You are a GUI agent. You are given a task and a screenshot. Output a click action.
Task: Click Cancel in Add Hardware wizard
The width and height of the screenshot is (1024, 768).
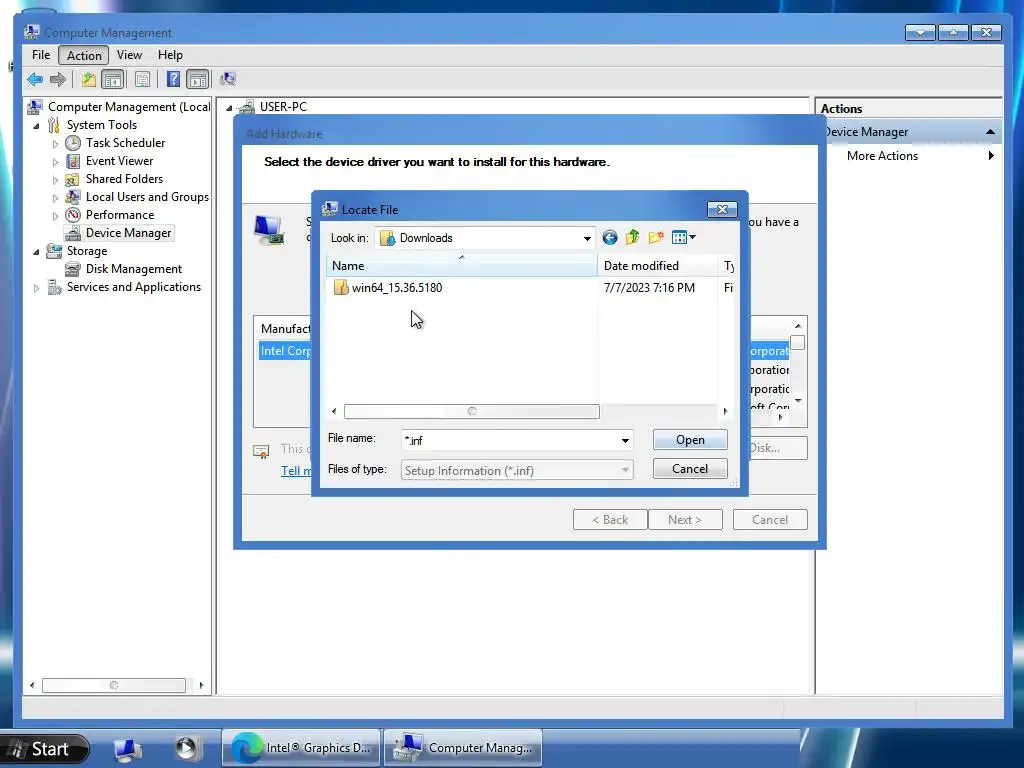pyautogui.click(x=770, y=520)
